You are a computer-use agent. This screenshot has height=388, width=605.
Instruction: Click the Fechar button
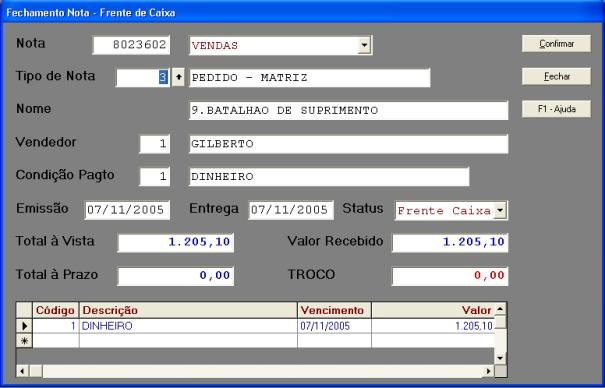[556, 76]
